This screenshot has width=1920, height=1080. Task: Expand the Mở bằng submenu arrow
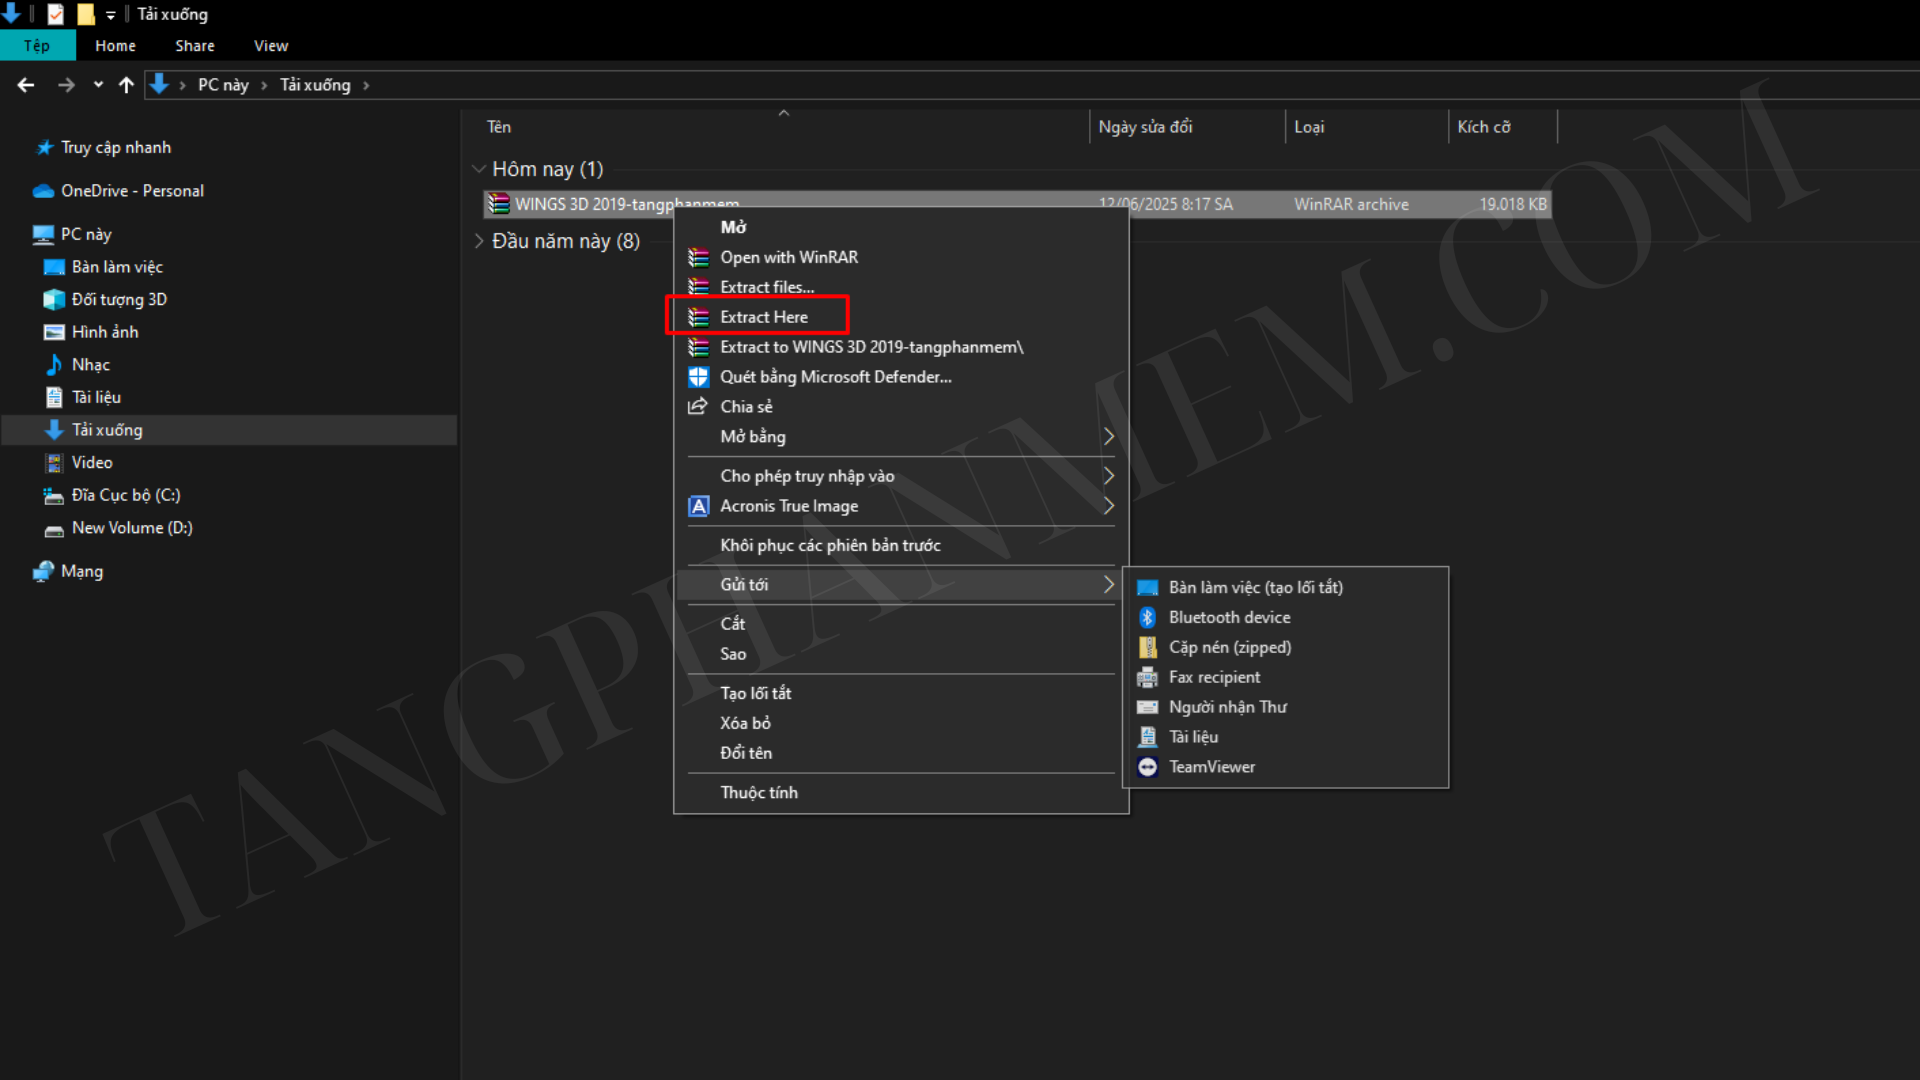[1108, 437]
